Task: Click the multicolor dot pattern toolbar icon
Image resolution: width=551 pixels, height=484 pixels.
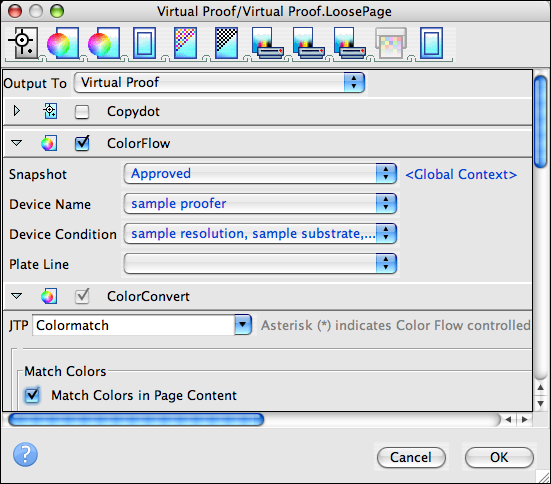Action: click(185, 43)
